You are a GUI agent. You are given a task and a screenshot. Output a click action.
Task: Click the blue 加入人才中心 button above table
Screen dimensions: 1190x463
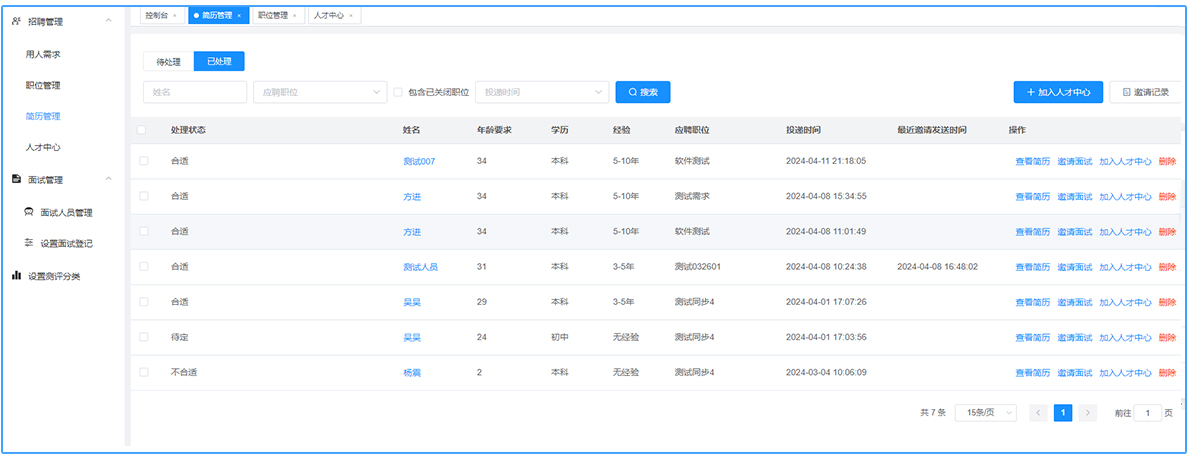pos(1058,92)
